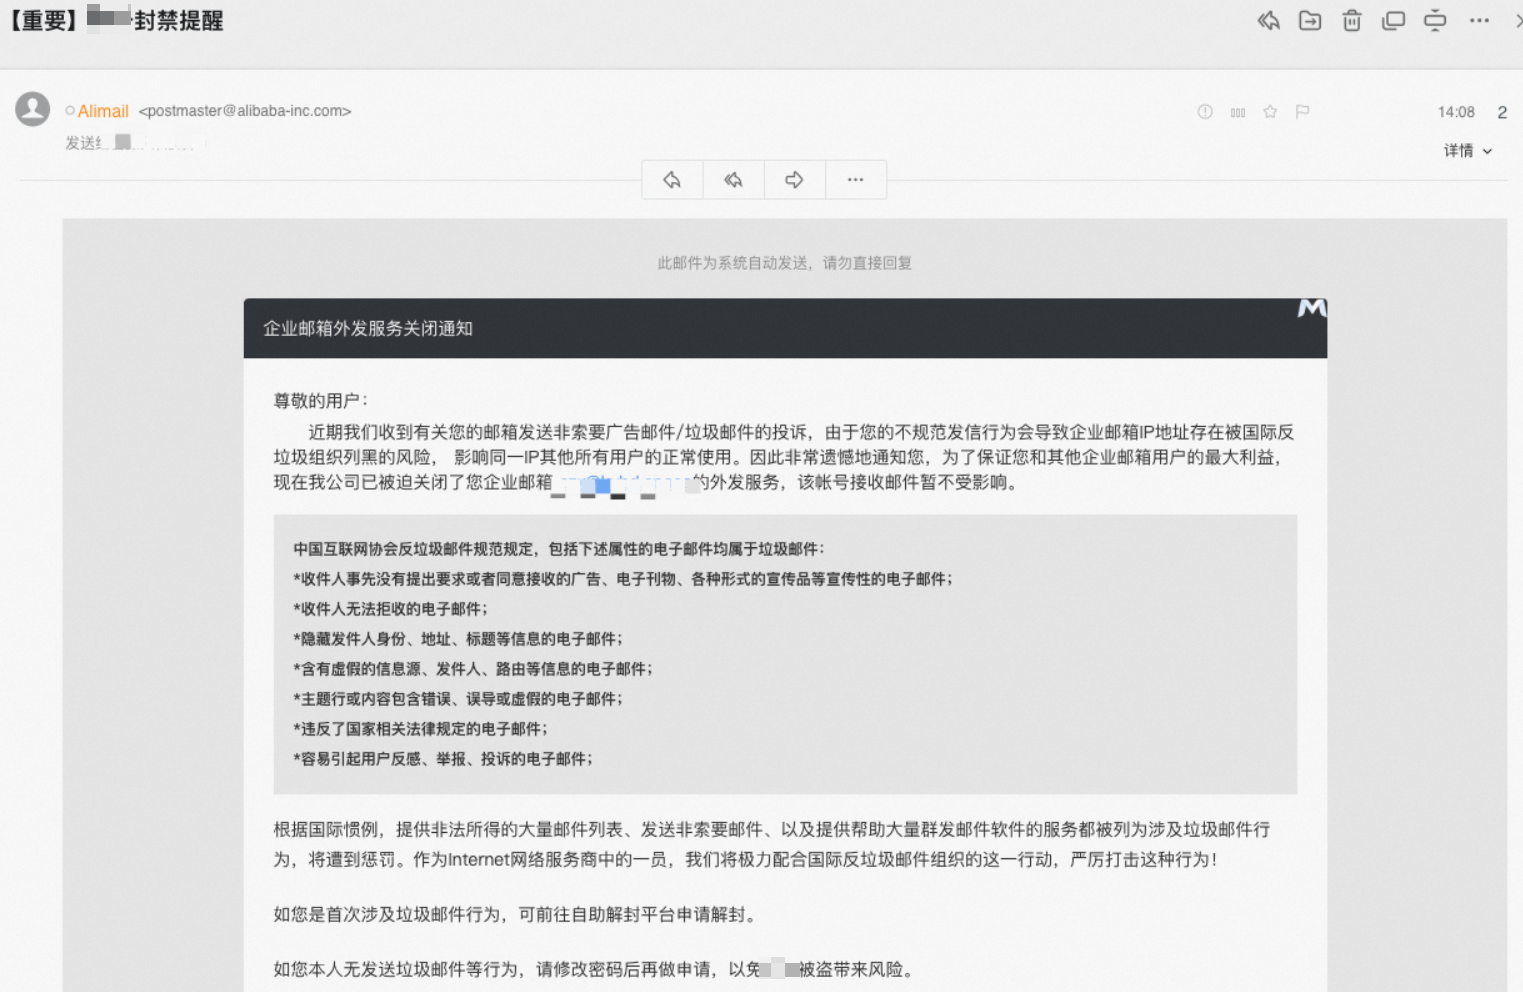Select the conversation list icon beside the star
Screen dimensions: 1523x992
pos(1237,112)
